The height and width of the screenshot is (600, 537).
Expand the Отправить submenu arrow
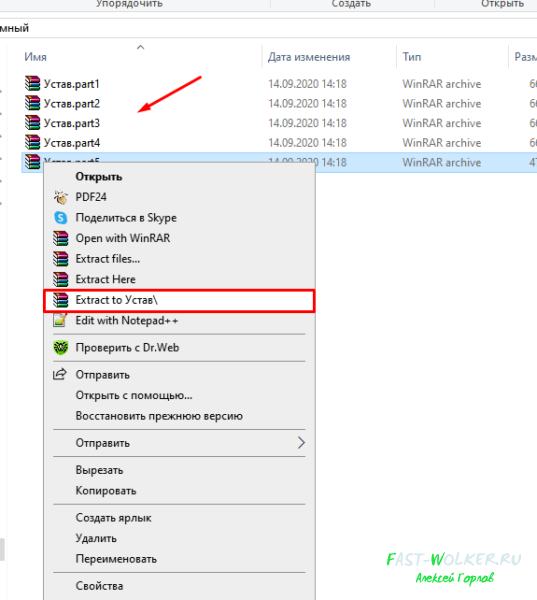(x=301, y=443)
